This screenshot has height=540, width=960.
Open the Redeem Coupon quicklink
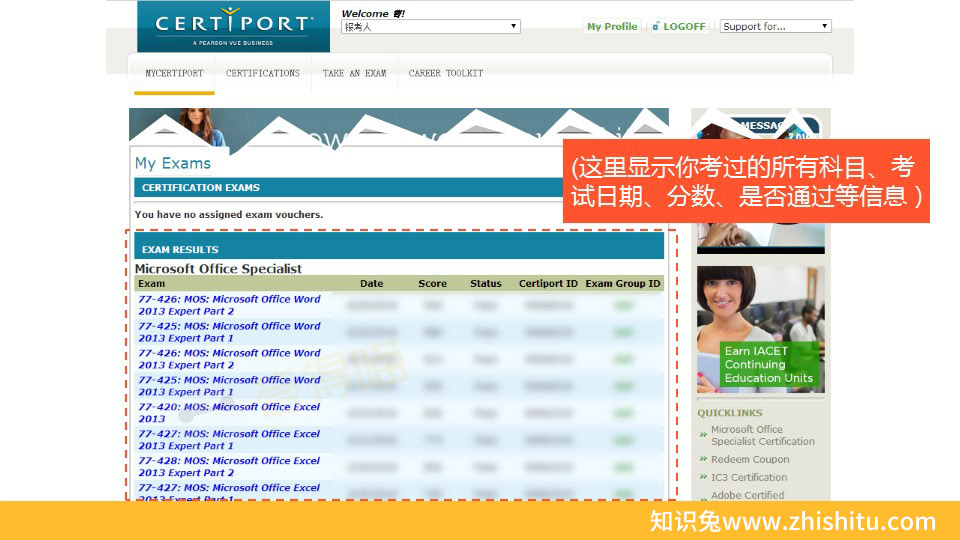coord(750,459)
